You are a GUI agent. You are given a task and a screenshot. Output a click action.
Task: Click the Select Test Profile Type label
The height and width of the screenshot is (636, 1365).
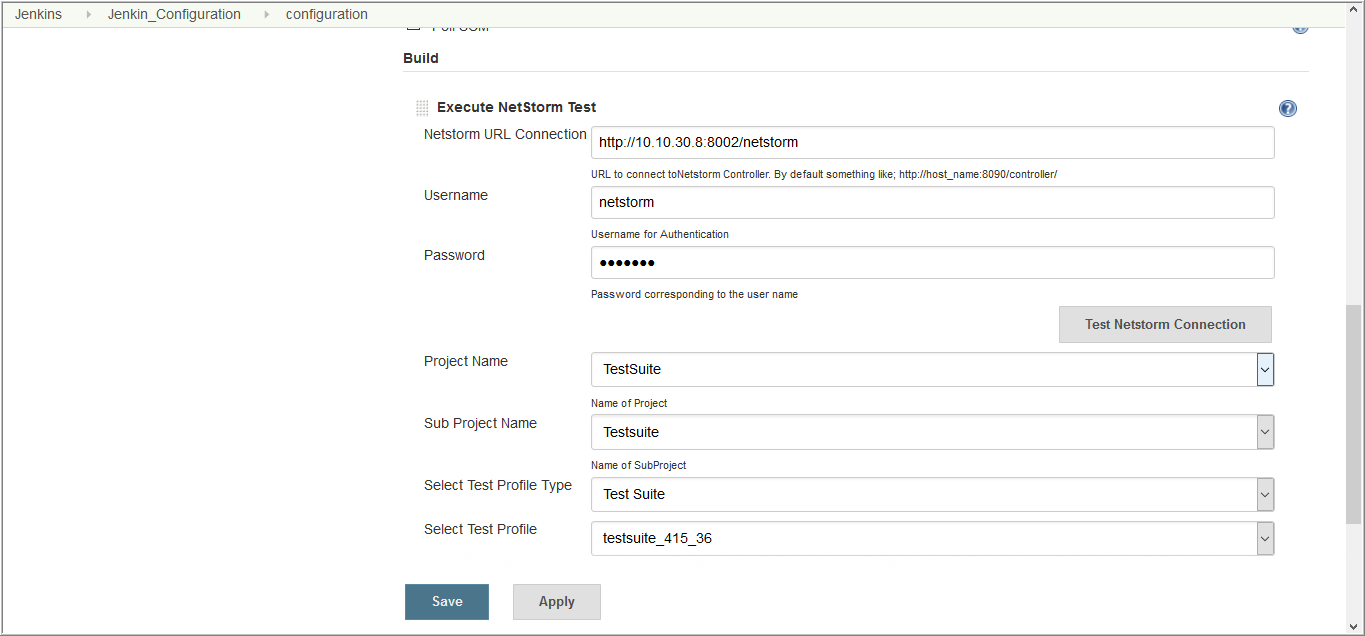coord(498,485)
